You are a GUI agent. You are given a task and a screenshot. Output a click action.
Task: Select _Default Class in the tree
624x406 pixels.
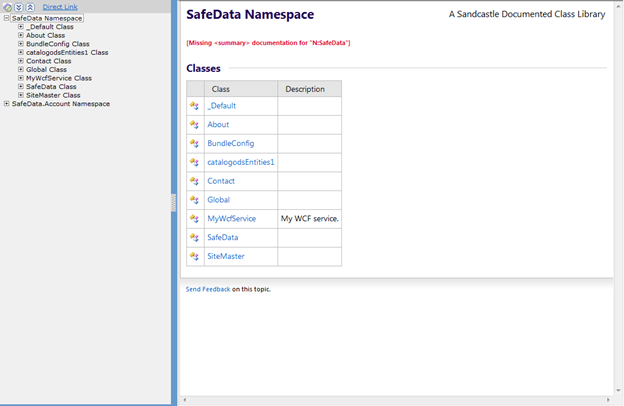click(x=50, y=27)
